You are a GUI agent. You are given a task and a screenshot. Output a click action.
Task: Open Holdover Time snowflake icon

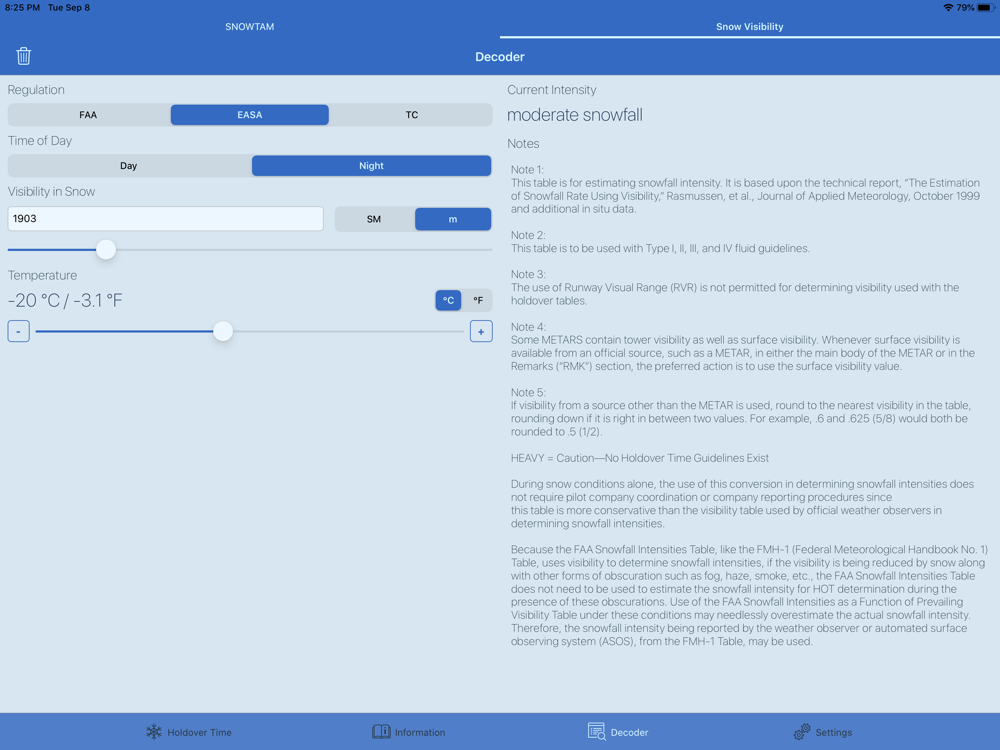[154, 732]
